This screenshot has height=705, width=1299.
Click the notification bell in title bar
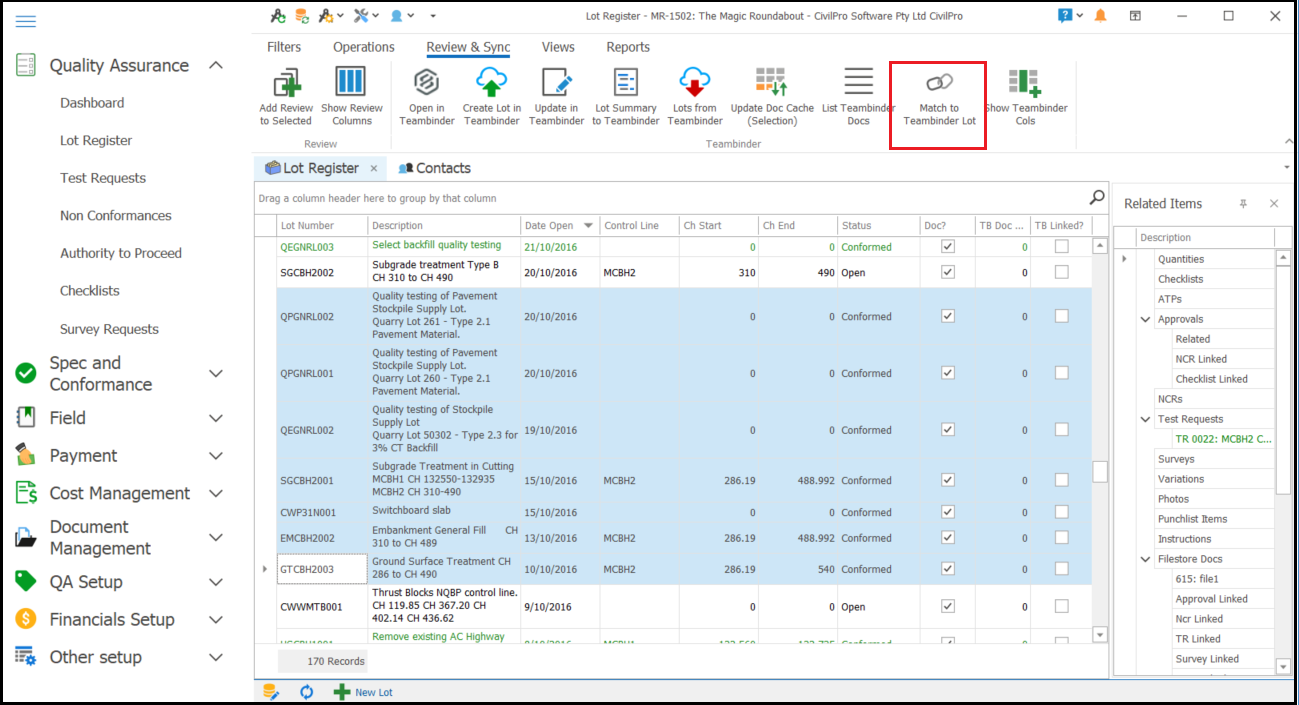point(1101,16)
